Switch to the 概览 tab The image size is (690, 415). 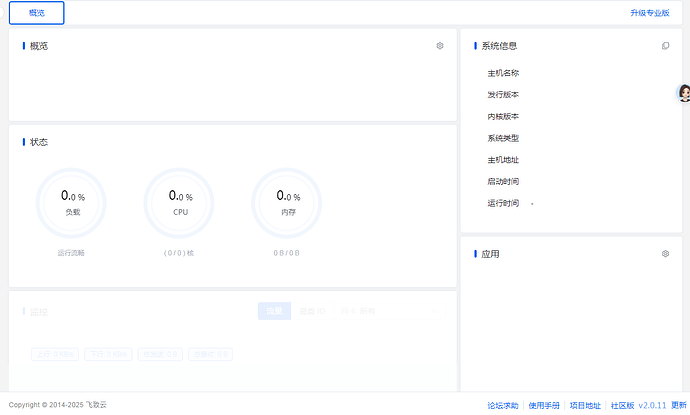click(x=37, y=13)
